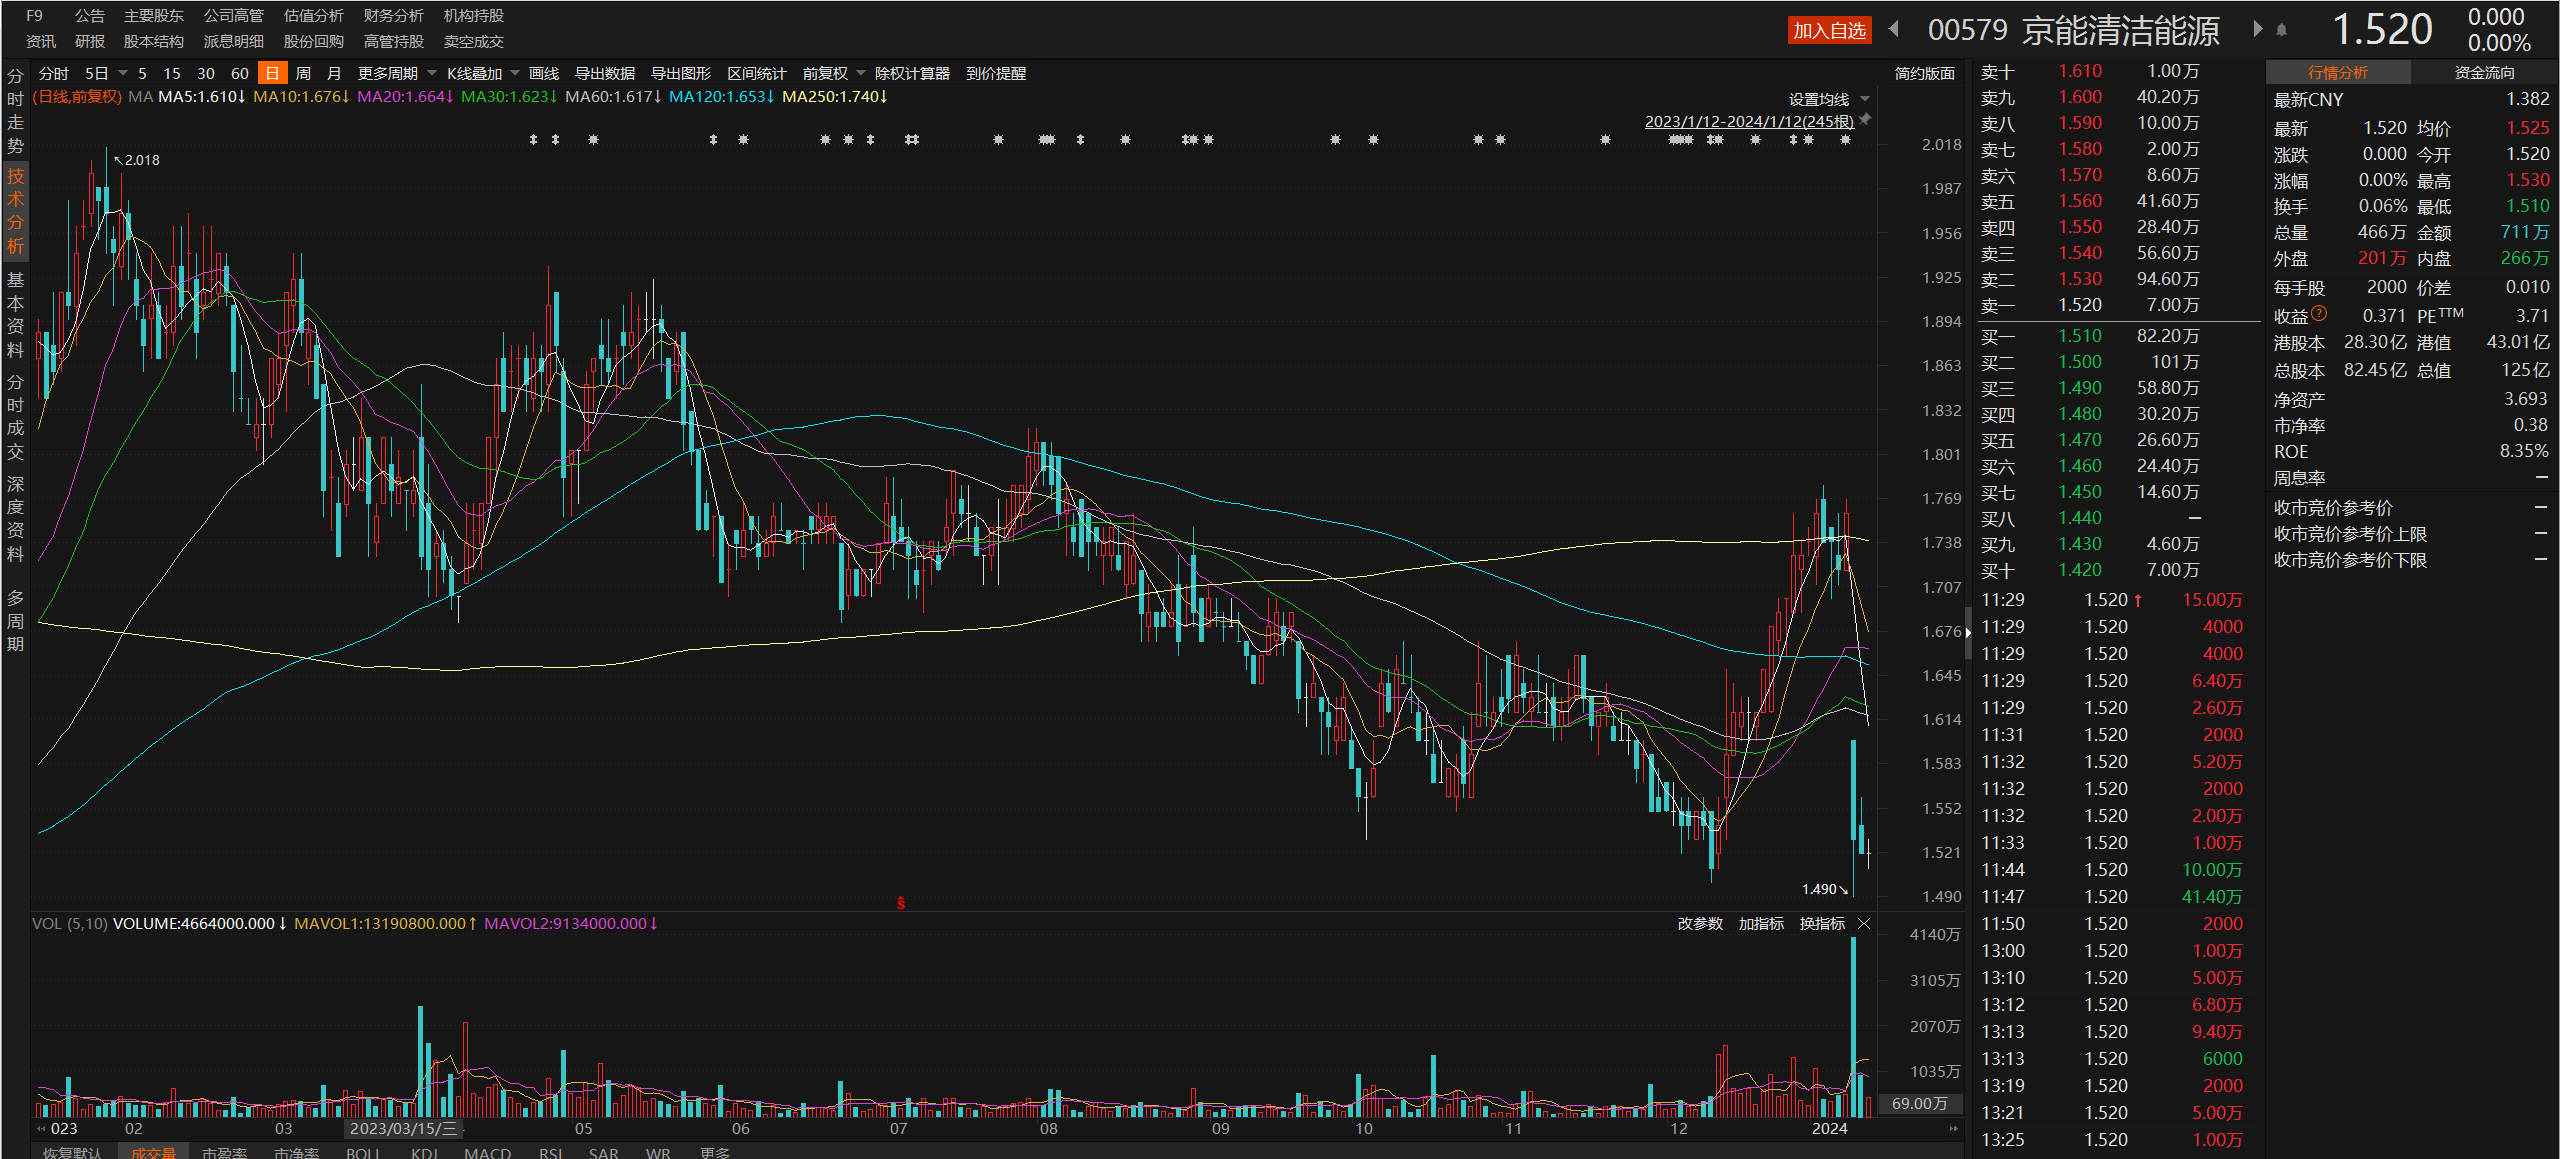
Task: Click the pin icon beside date range
Action: click(1865, 120)
